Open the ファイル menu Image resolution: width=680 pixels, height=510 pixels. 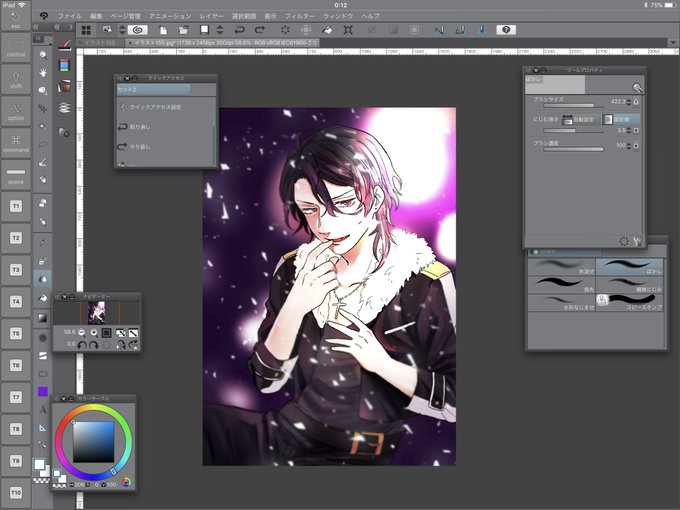(69, 16)
